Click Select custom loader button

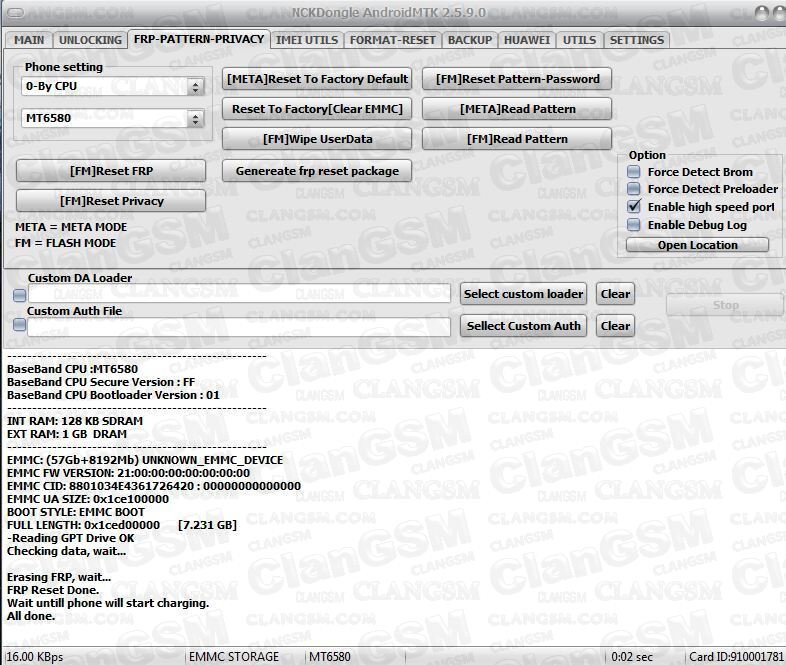click(524, 294)
